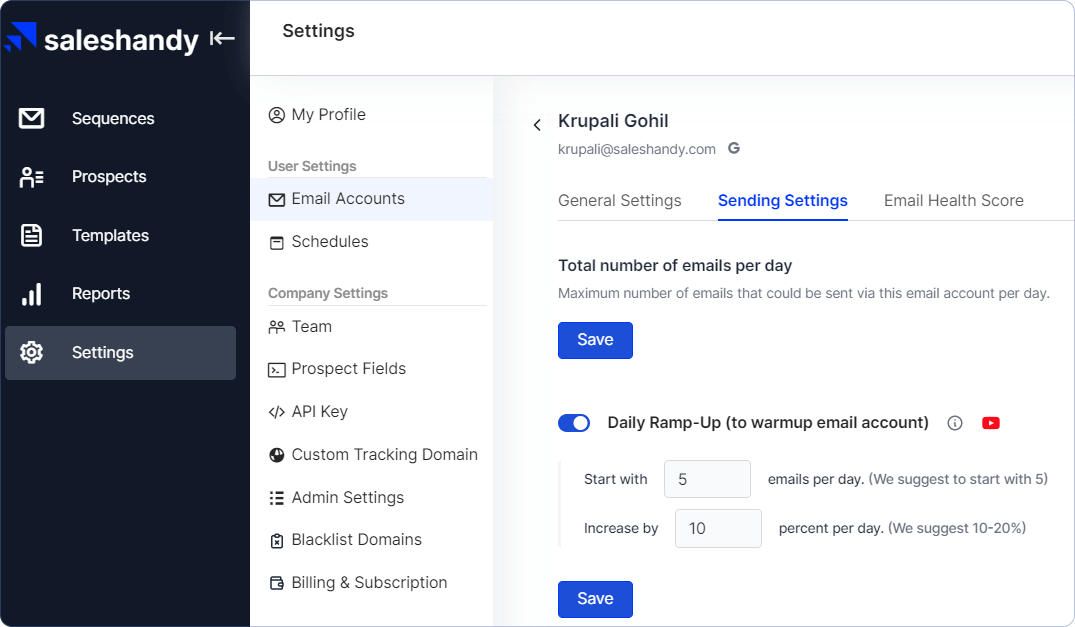The width and height of the screenshot is (1075, 627).
Task: Click the Sequences envelope icon
Action: pyautogui.click(x=32, y=118)
